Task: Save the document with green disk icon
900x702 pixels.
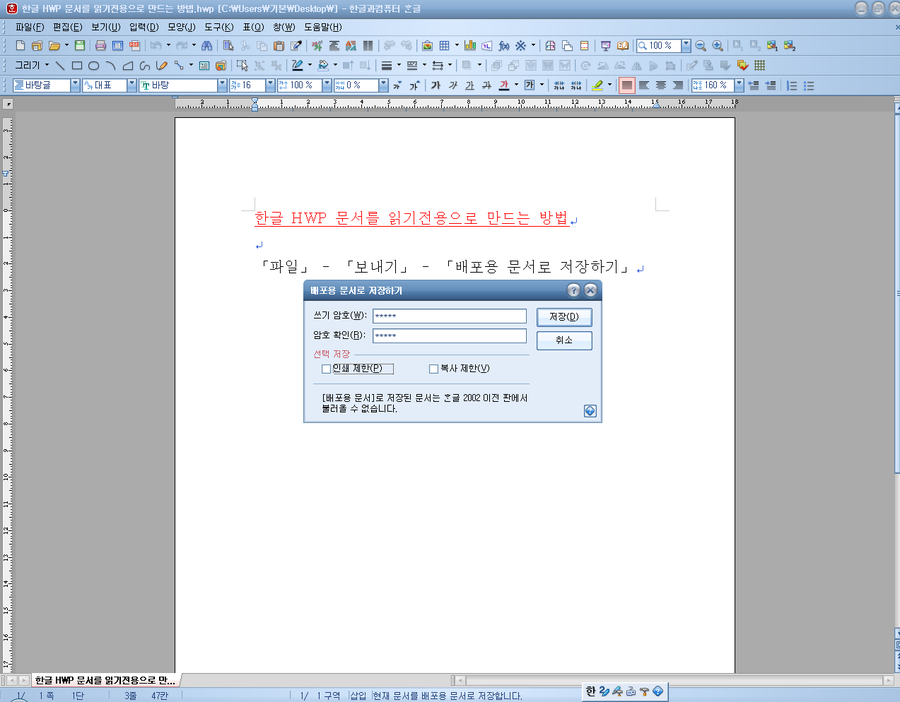Action: (80, 46)
